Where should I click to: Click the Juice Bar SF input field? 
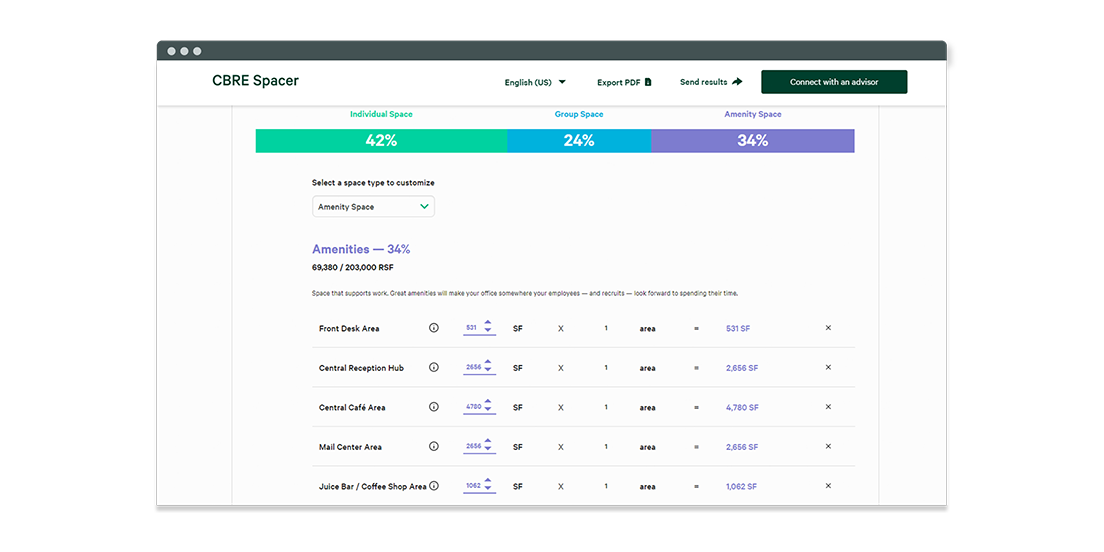pos(472,486)
